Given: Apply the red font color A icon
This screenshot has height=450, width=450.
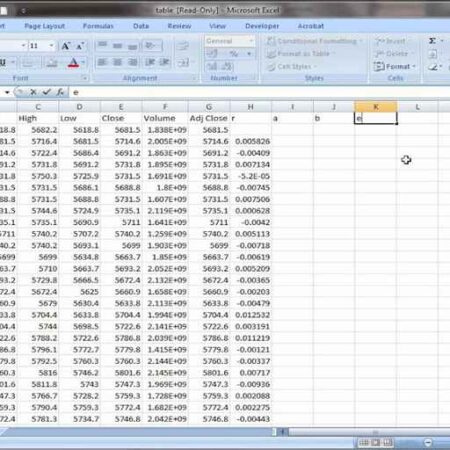Looking at the screenshot, I should [x=73, y=62].
